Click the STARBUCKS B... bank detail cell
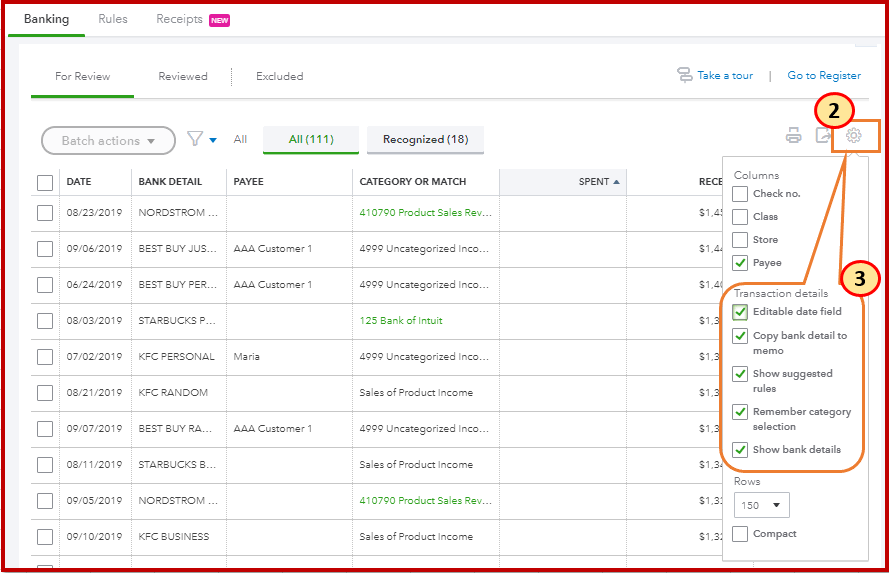Screen dimensions: 889x573 (177, 465)
